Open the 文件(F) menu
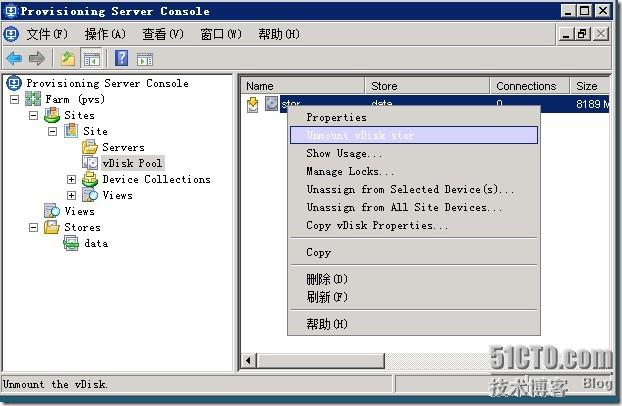This screenshot has height=406, width=622. 47,34
